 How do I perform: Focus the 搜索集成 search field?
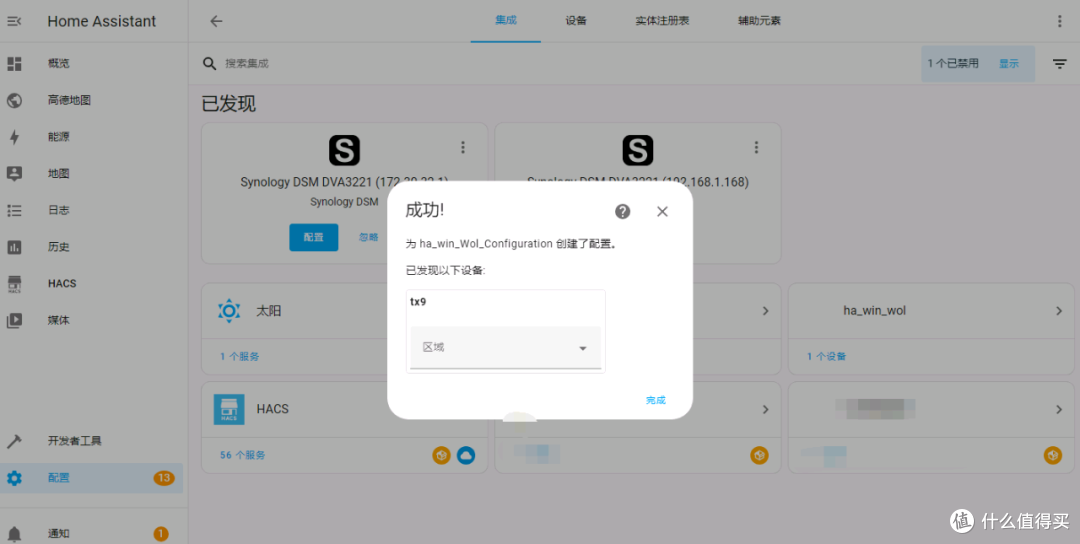click(551, 64)
